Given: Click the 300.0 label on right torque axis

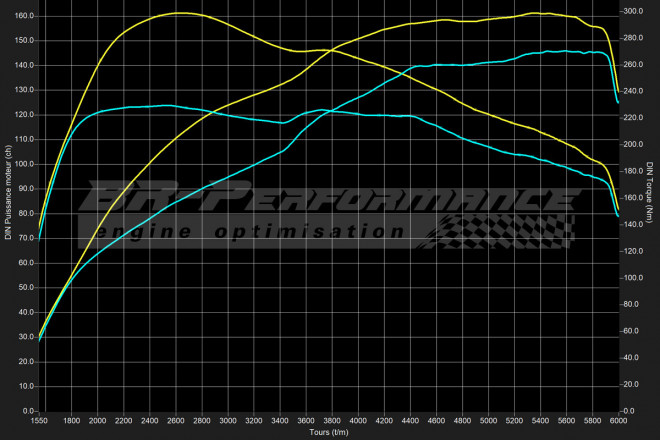Looking at the screenshot, I should click(633, 11).
